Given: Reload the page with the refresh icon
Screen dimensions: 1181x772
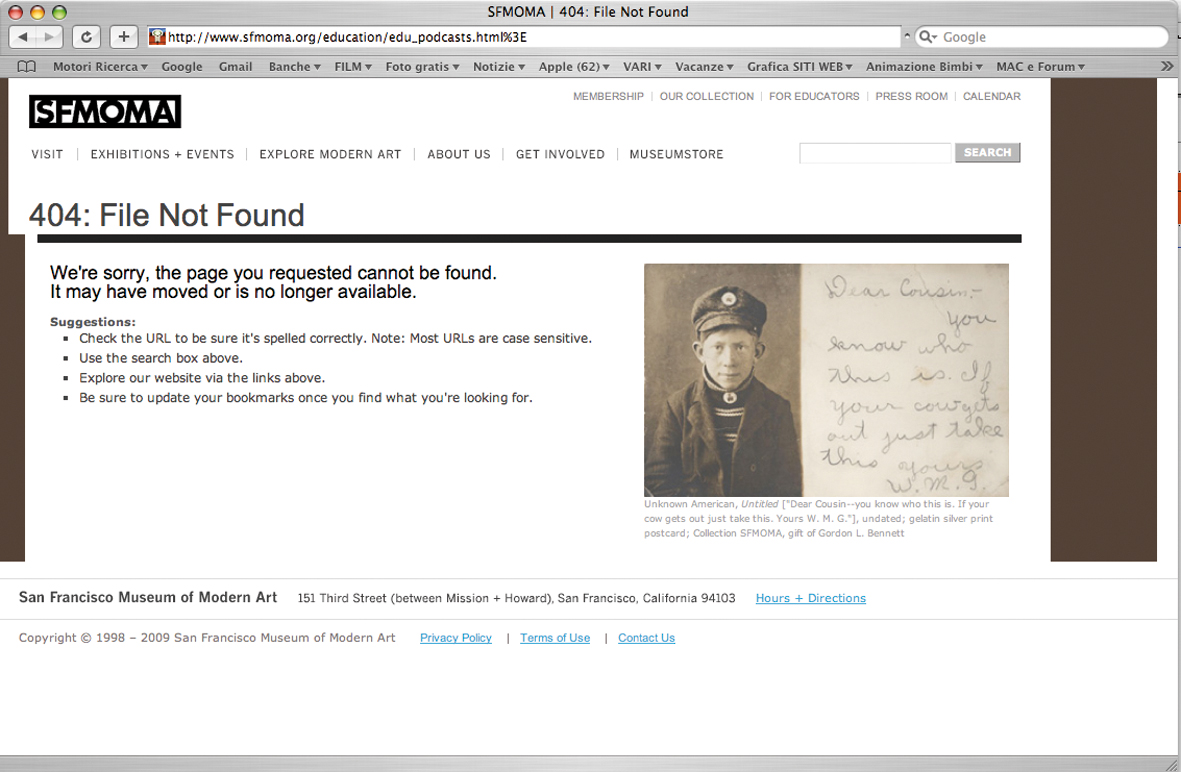Looking at the screenshot, I should coord(87,36).
